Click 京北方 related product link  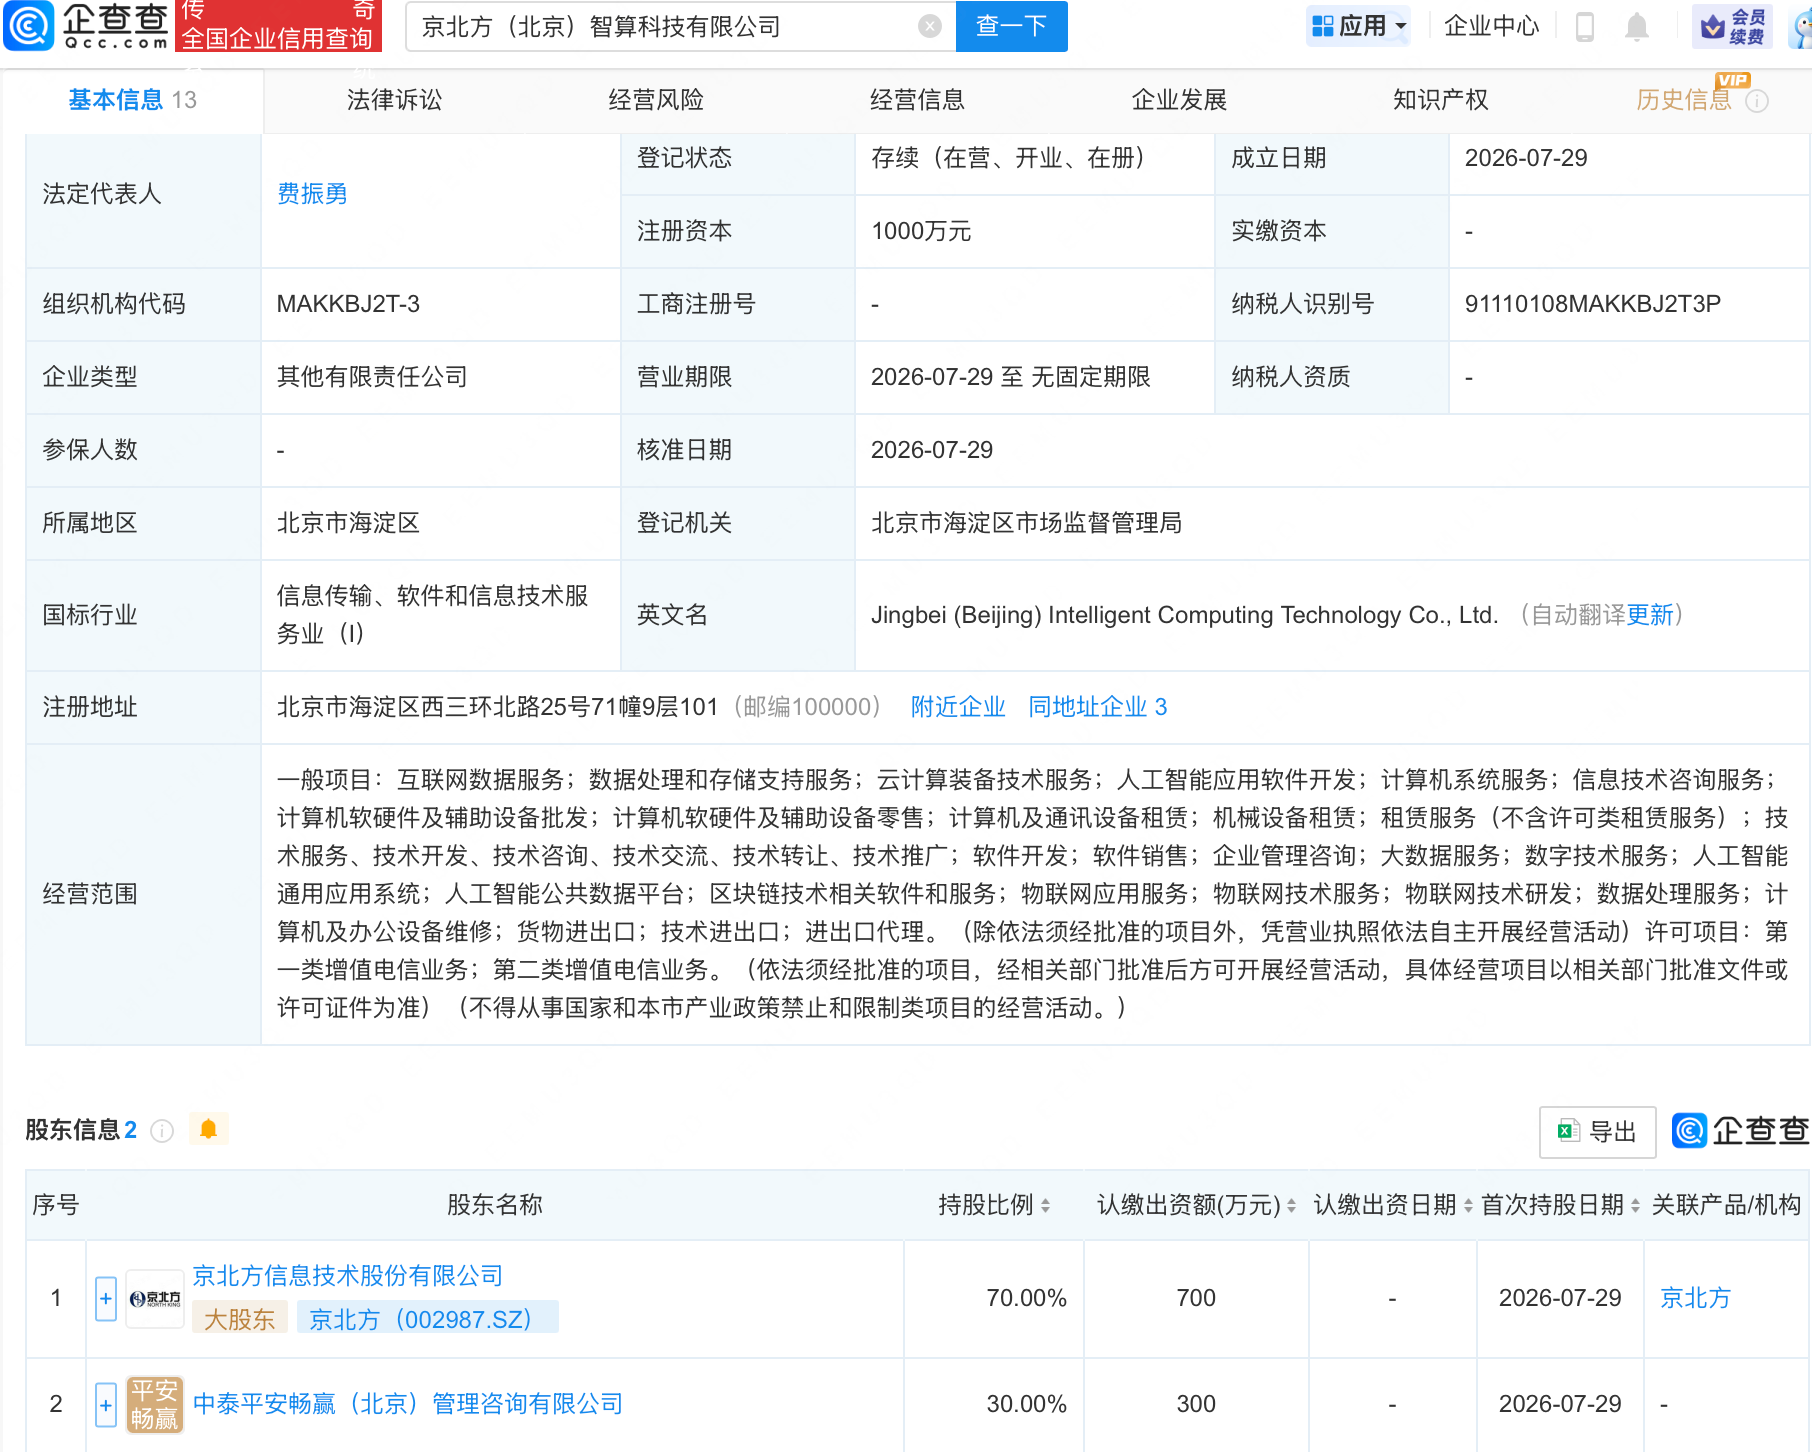point(1695,1298)
